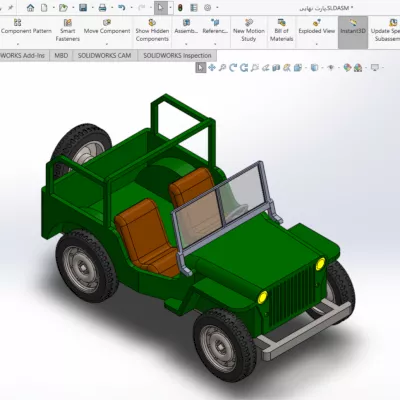Click the Print icon
Viewport: 400px width, 400px height.
tap(103, 8)
